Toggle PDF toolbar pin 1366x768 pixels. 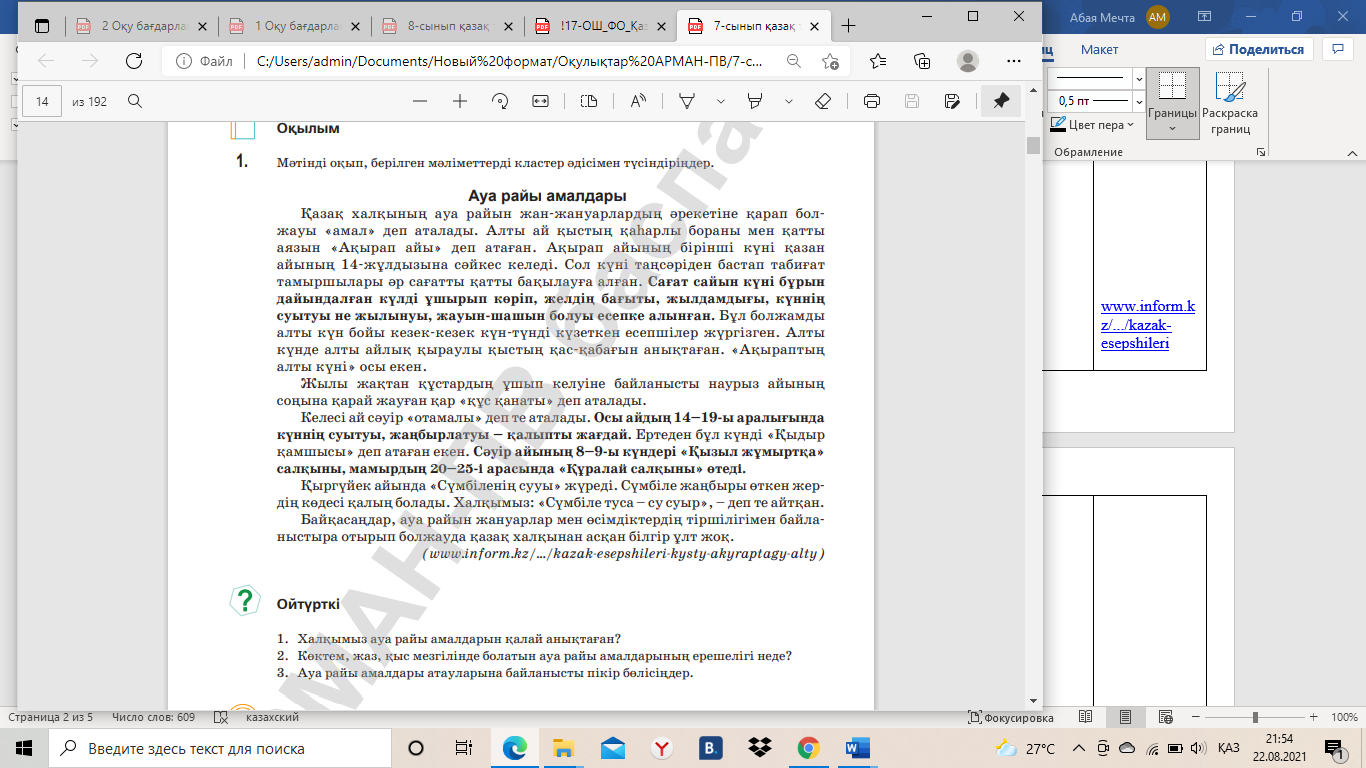coord(1000,101)
